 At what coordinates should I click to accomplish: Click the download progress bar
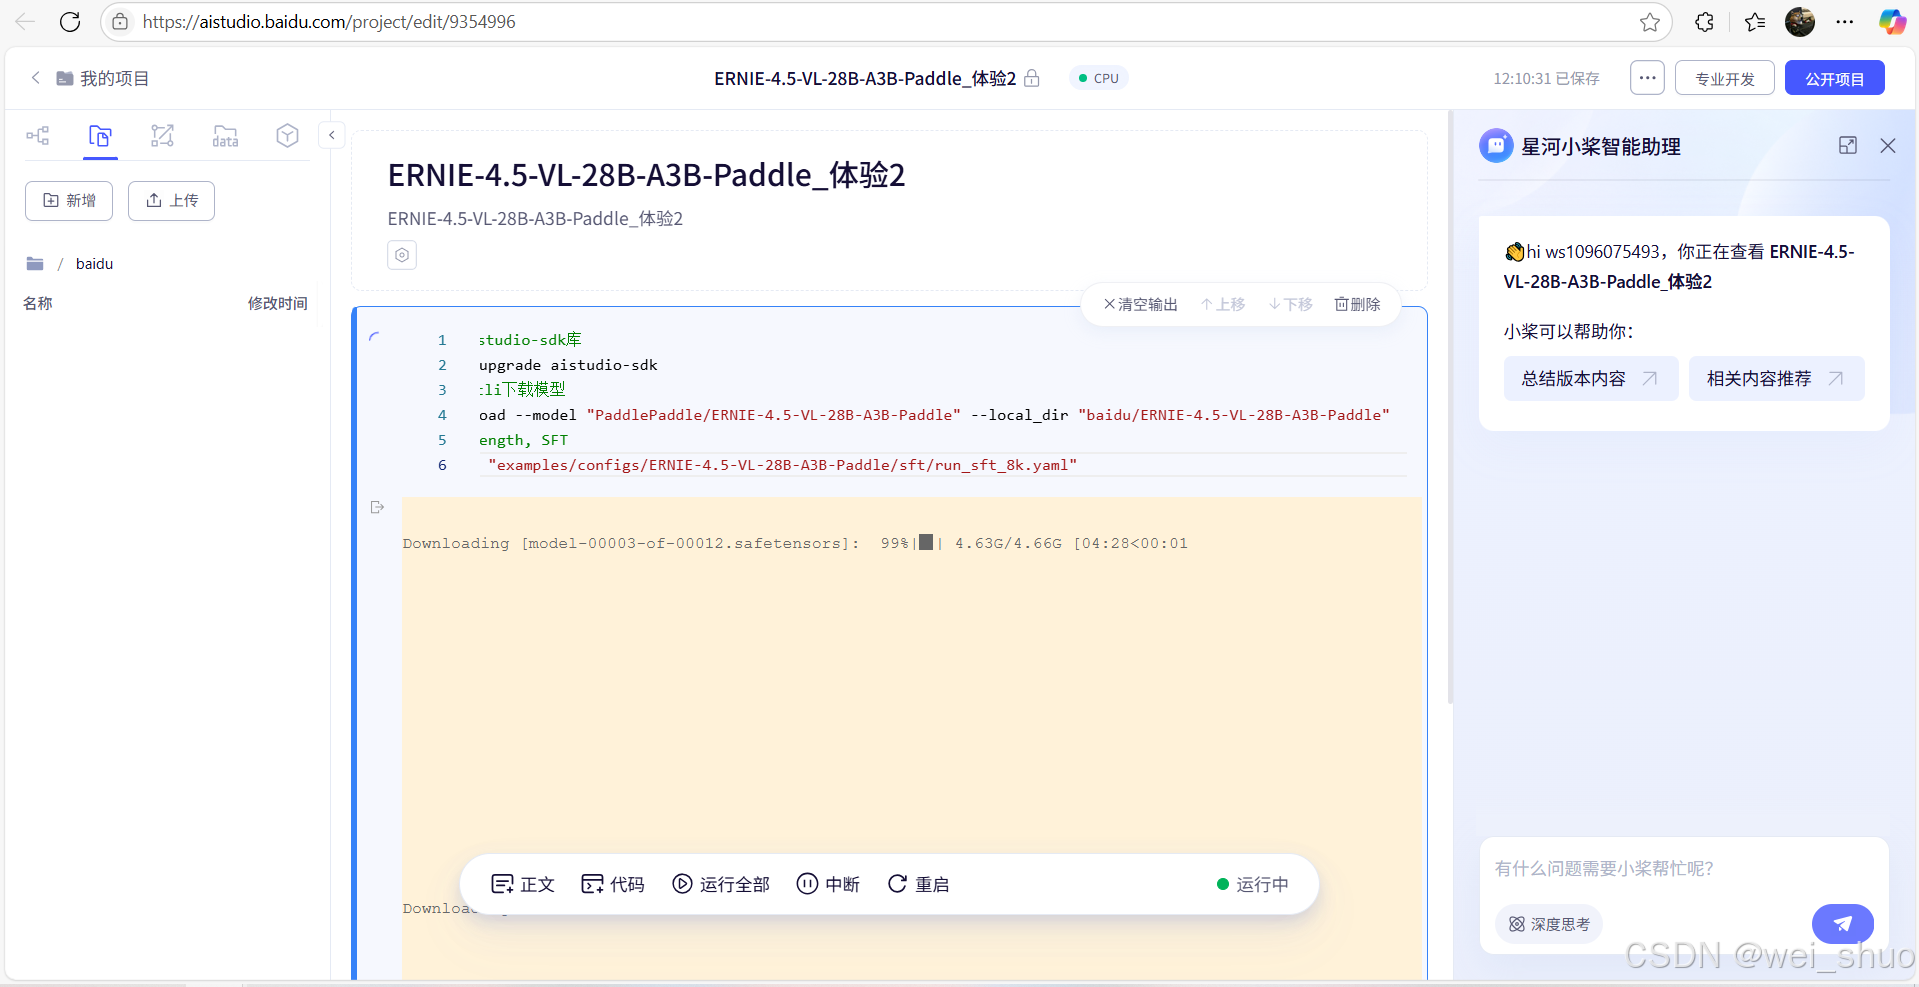click(x=927, y=543)
